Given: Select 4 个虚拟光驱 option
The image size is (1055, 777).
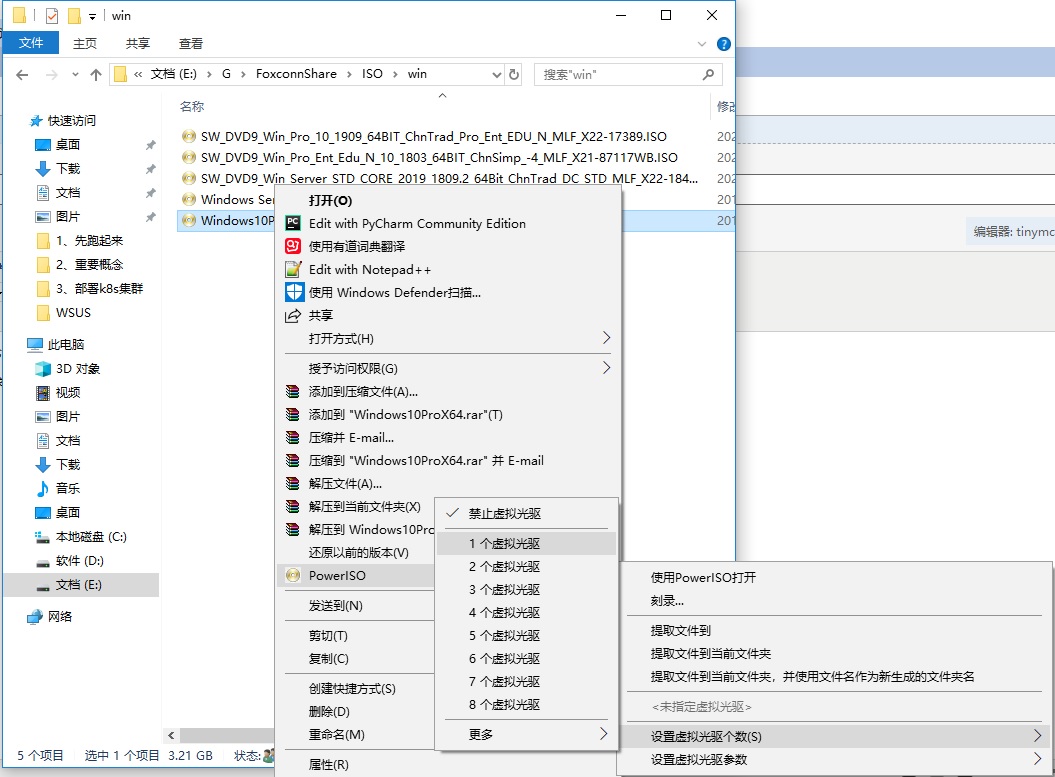Looking at the screenshot, I should 525,612.
